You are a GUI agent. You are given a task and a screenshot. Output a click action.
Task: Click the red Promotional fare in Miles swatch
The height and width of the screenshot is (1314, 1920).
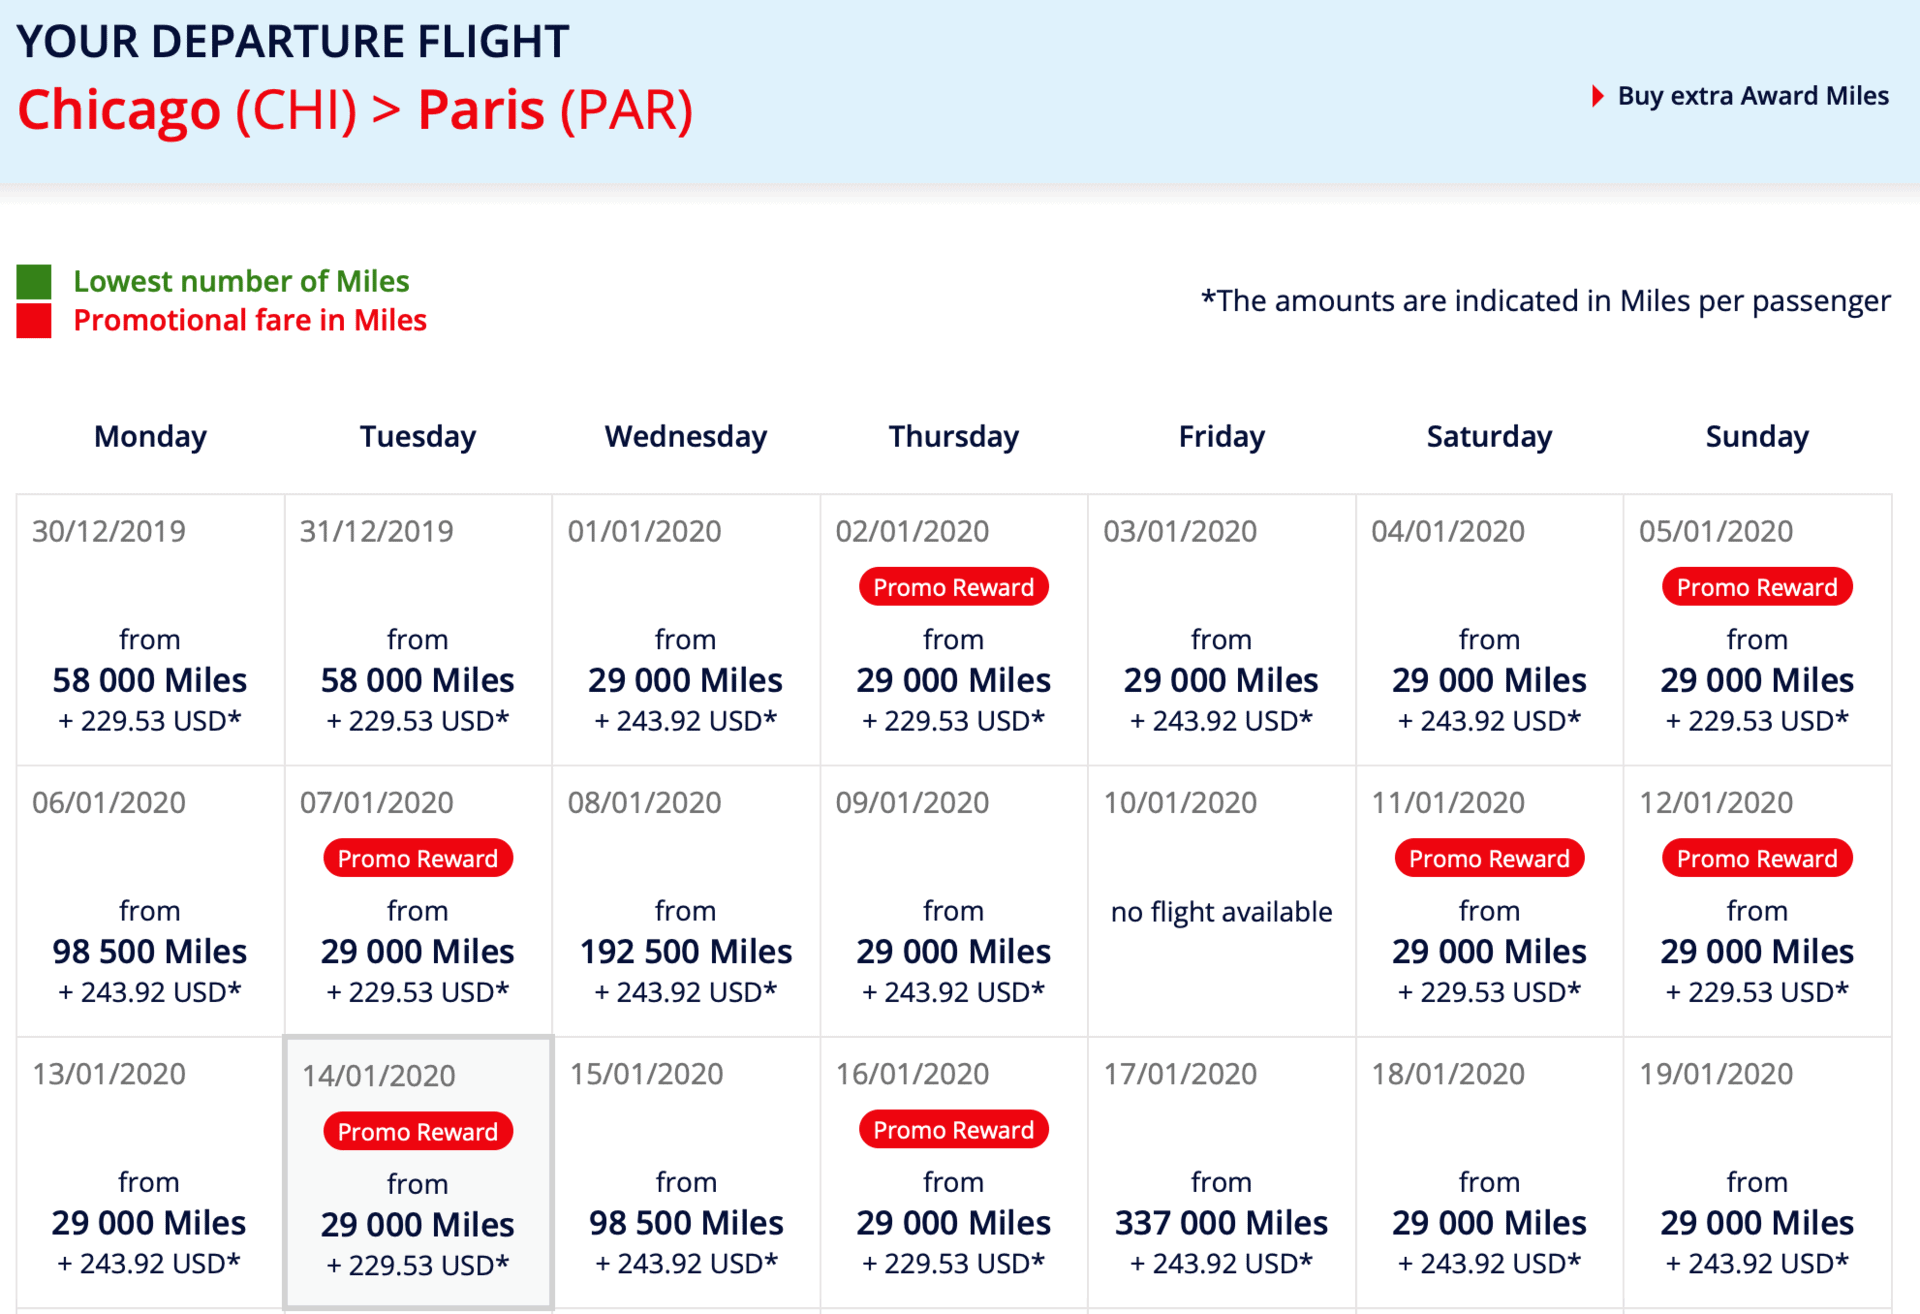pos(34,321)
